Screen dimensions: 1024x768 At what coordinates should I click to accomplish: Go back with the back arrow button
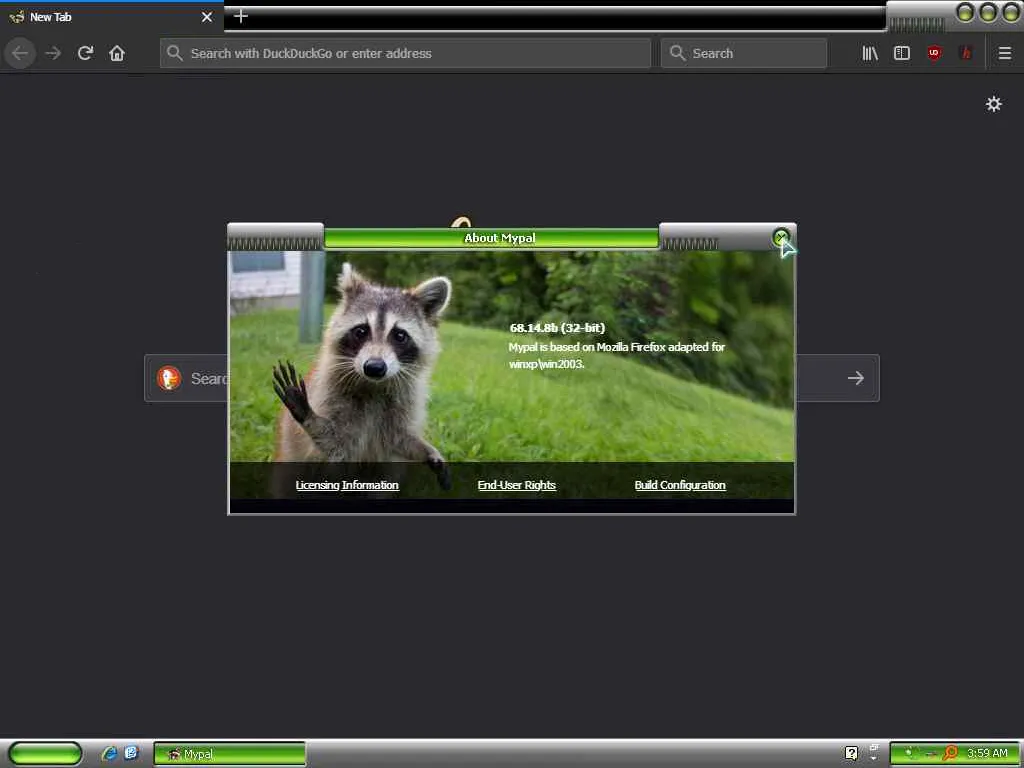point(20,53)
